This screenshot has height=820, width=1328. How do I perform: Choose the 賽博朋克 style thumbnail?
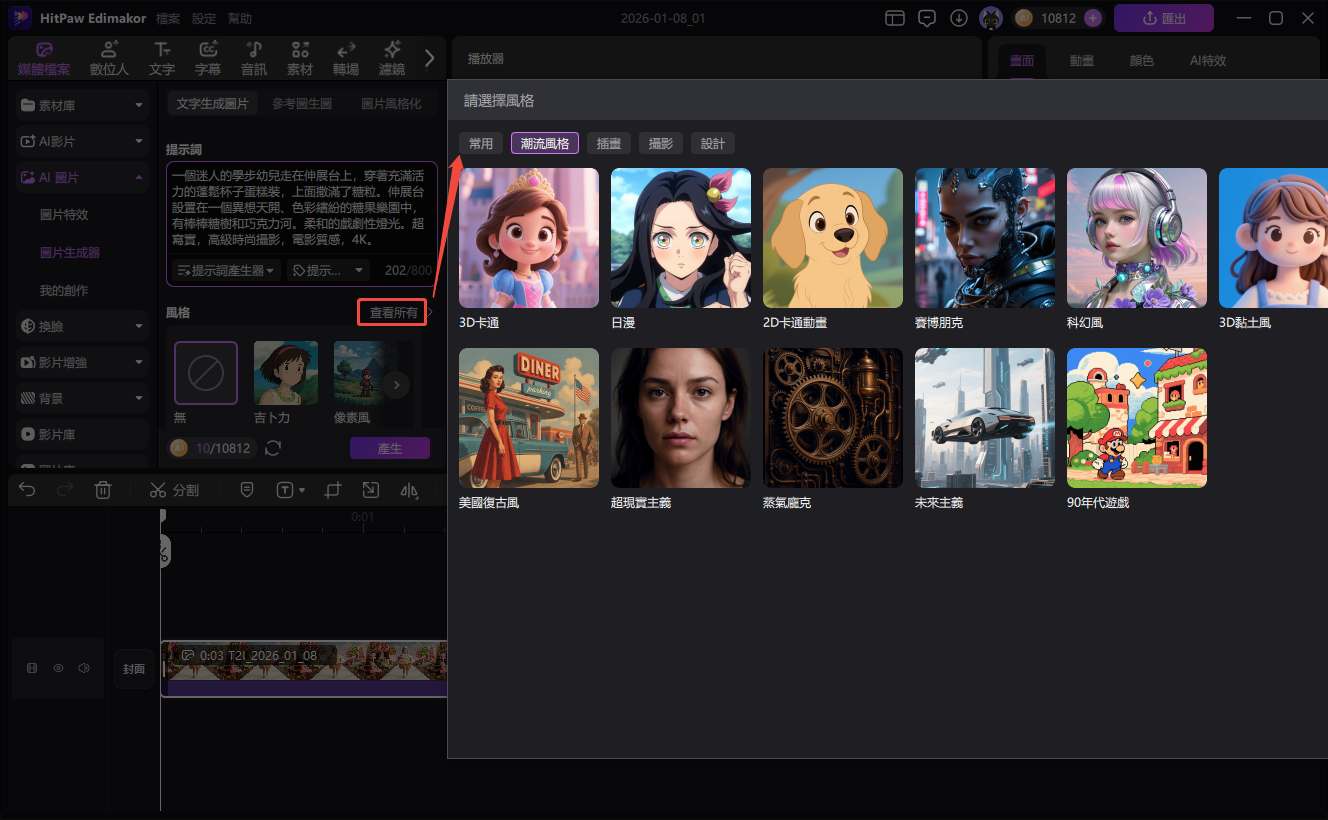pyautogui.click(x=984, y=238)
